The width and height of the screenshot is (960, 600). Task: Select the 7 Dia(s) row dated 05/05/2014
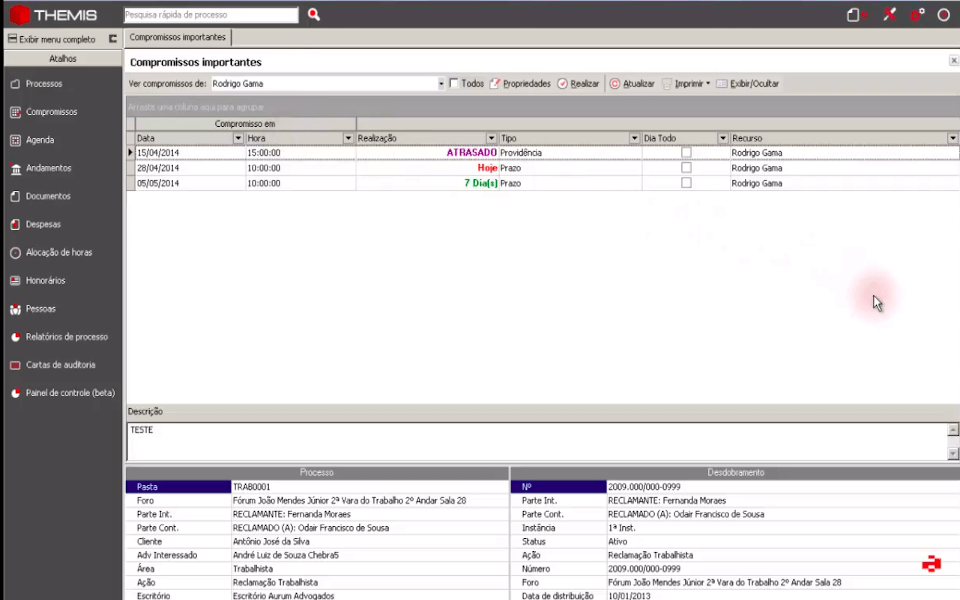(542, 183)
